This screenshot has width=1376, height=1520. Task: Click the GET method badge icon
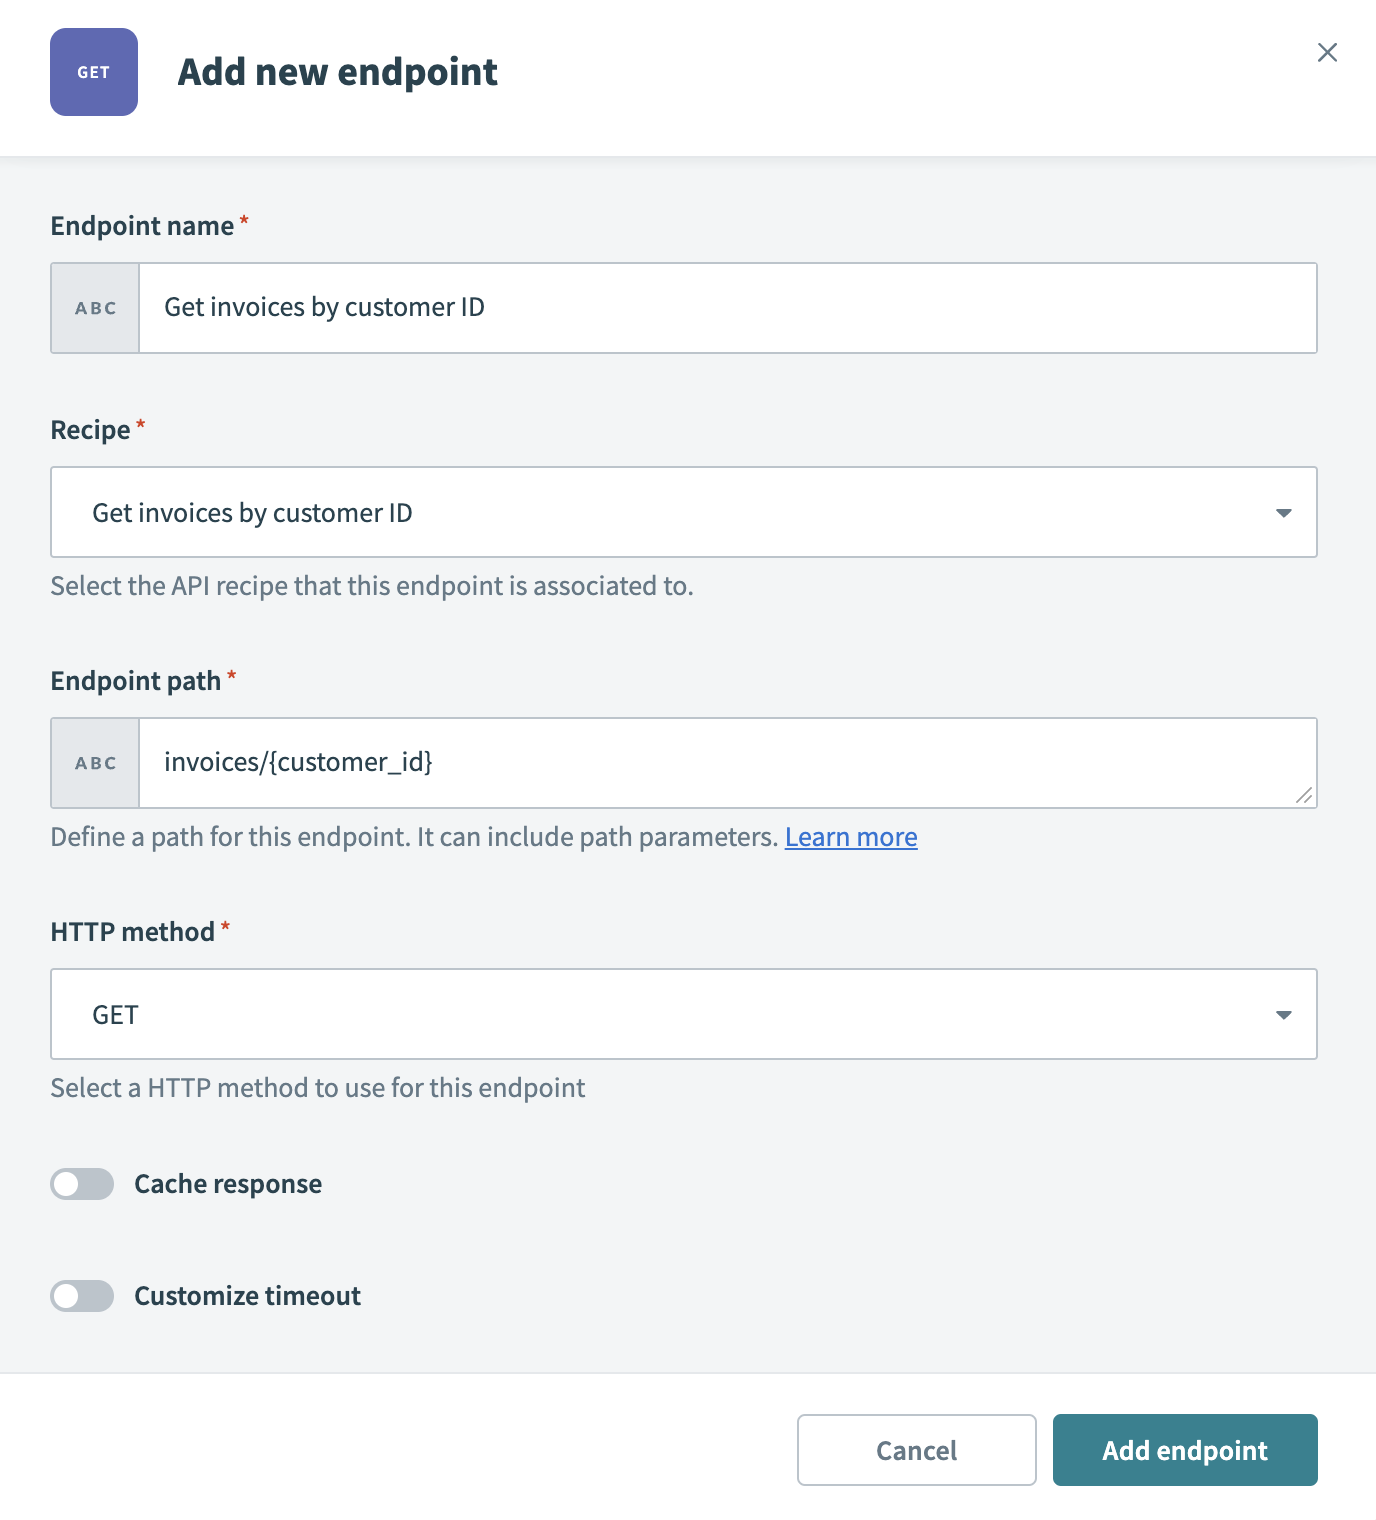93,71
